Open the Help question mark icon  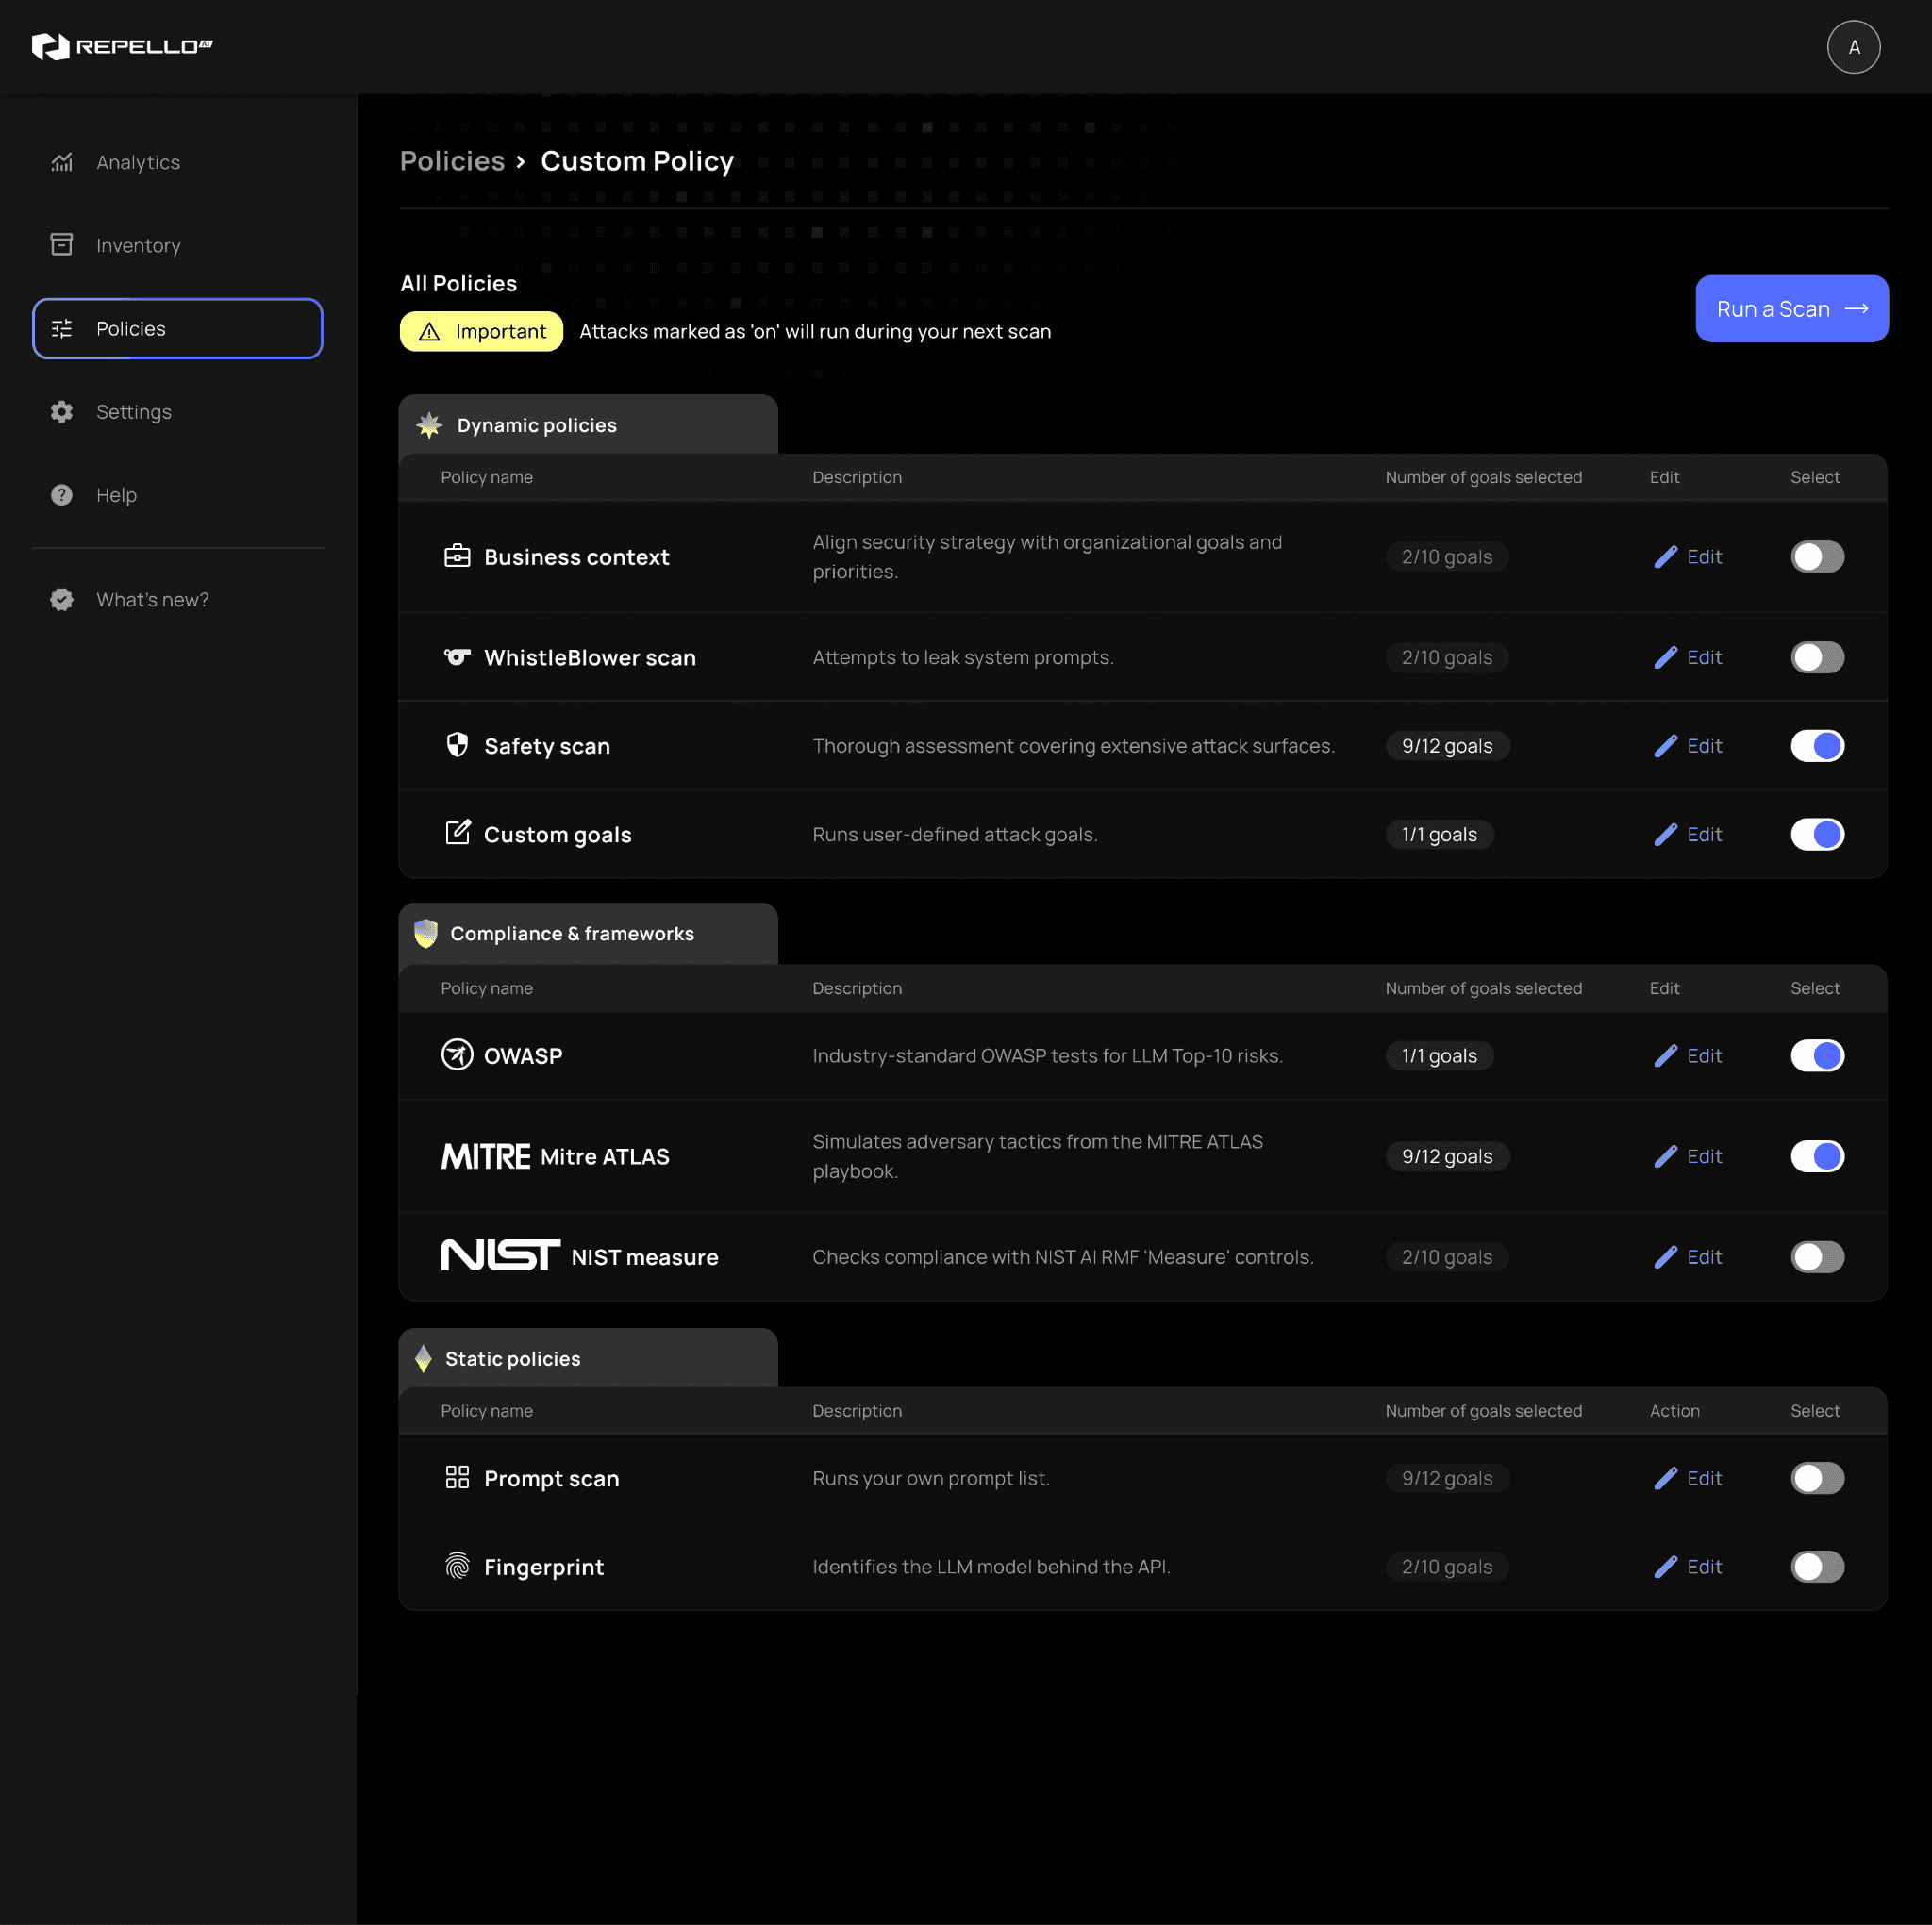tap(62, 494)
